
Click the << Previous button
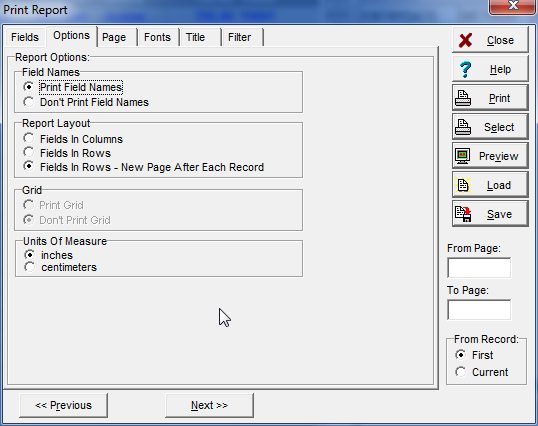click(63, 405)
